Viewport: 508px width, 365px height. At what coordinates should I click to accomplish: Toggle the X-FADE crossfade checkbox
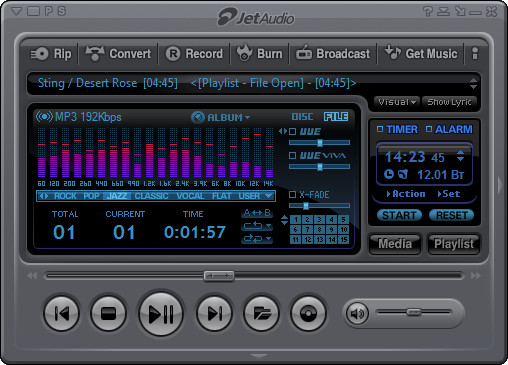(x=292, y=194)
